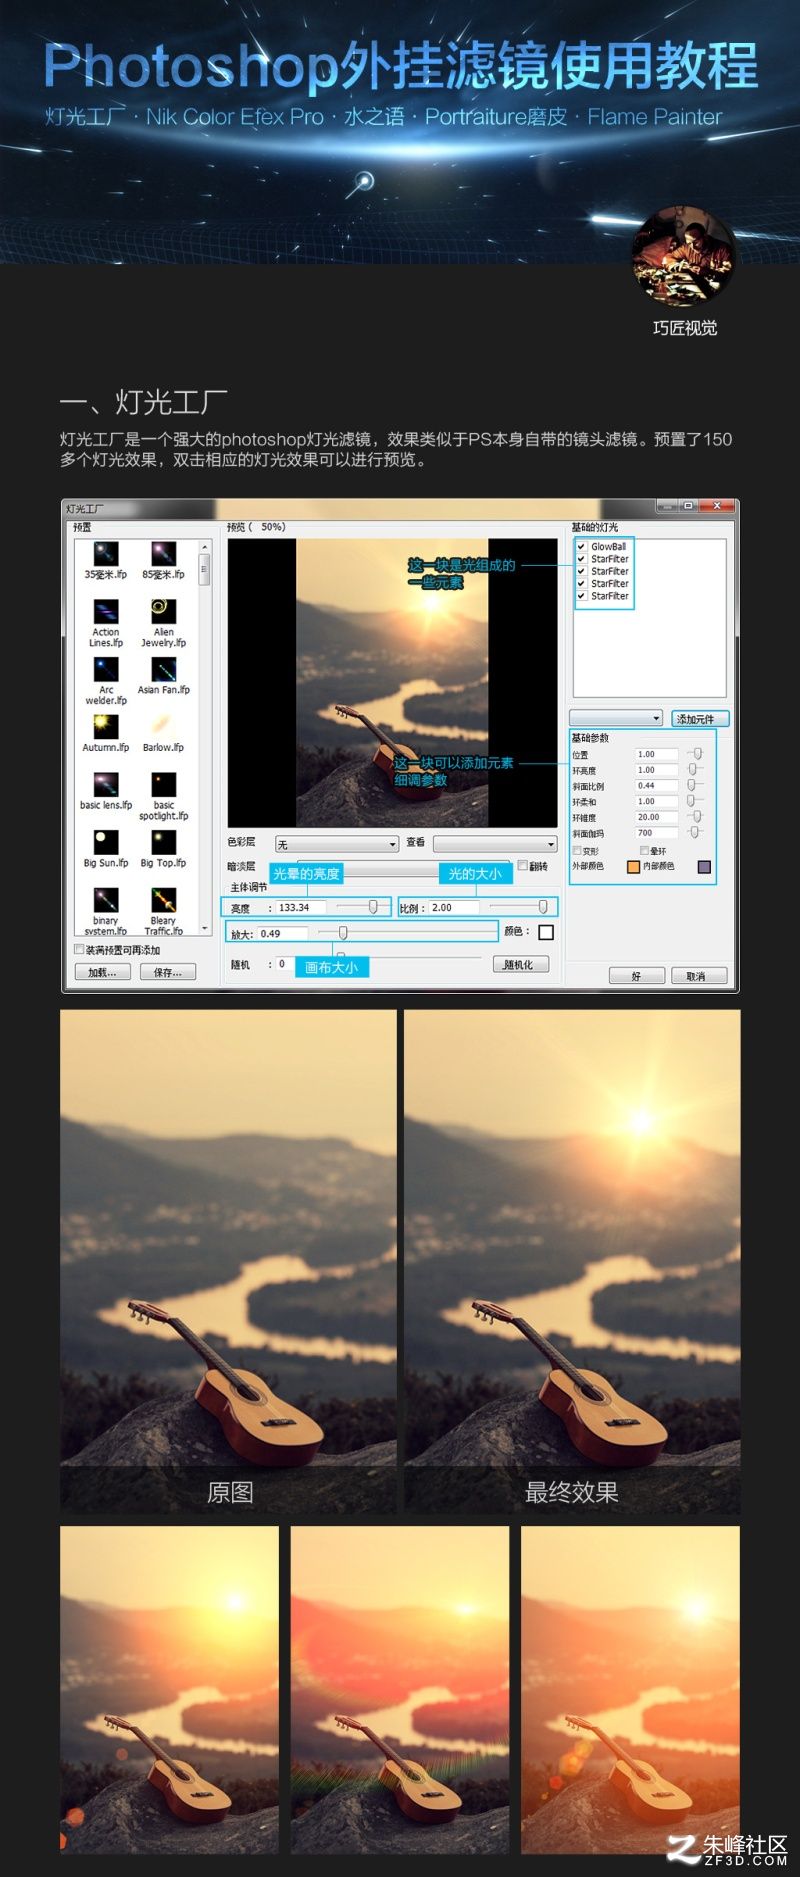Click the 灯光工厂 dialog title text
The image size is (800, 1877).
[85, 509]
